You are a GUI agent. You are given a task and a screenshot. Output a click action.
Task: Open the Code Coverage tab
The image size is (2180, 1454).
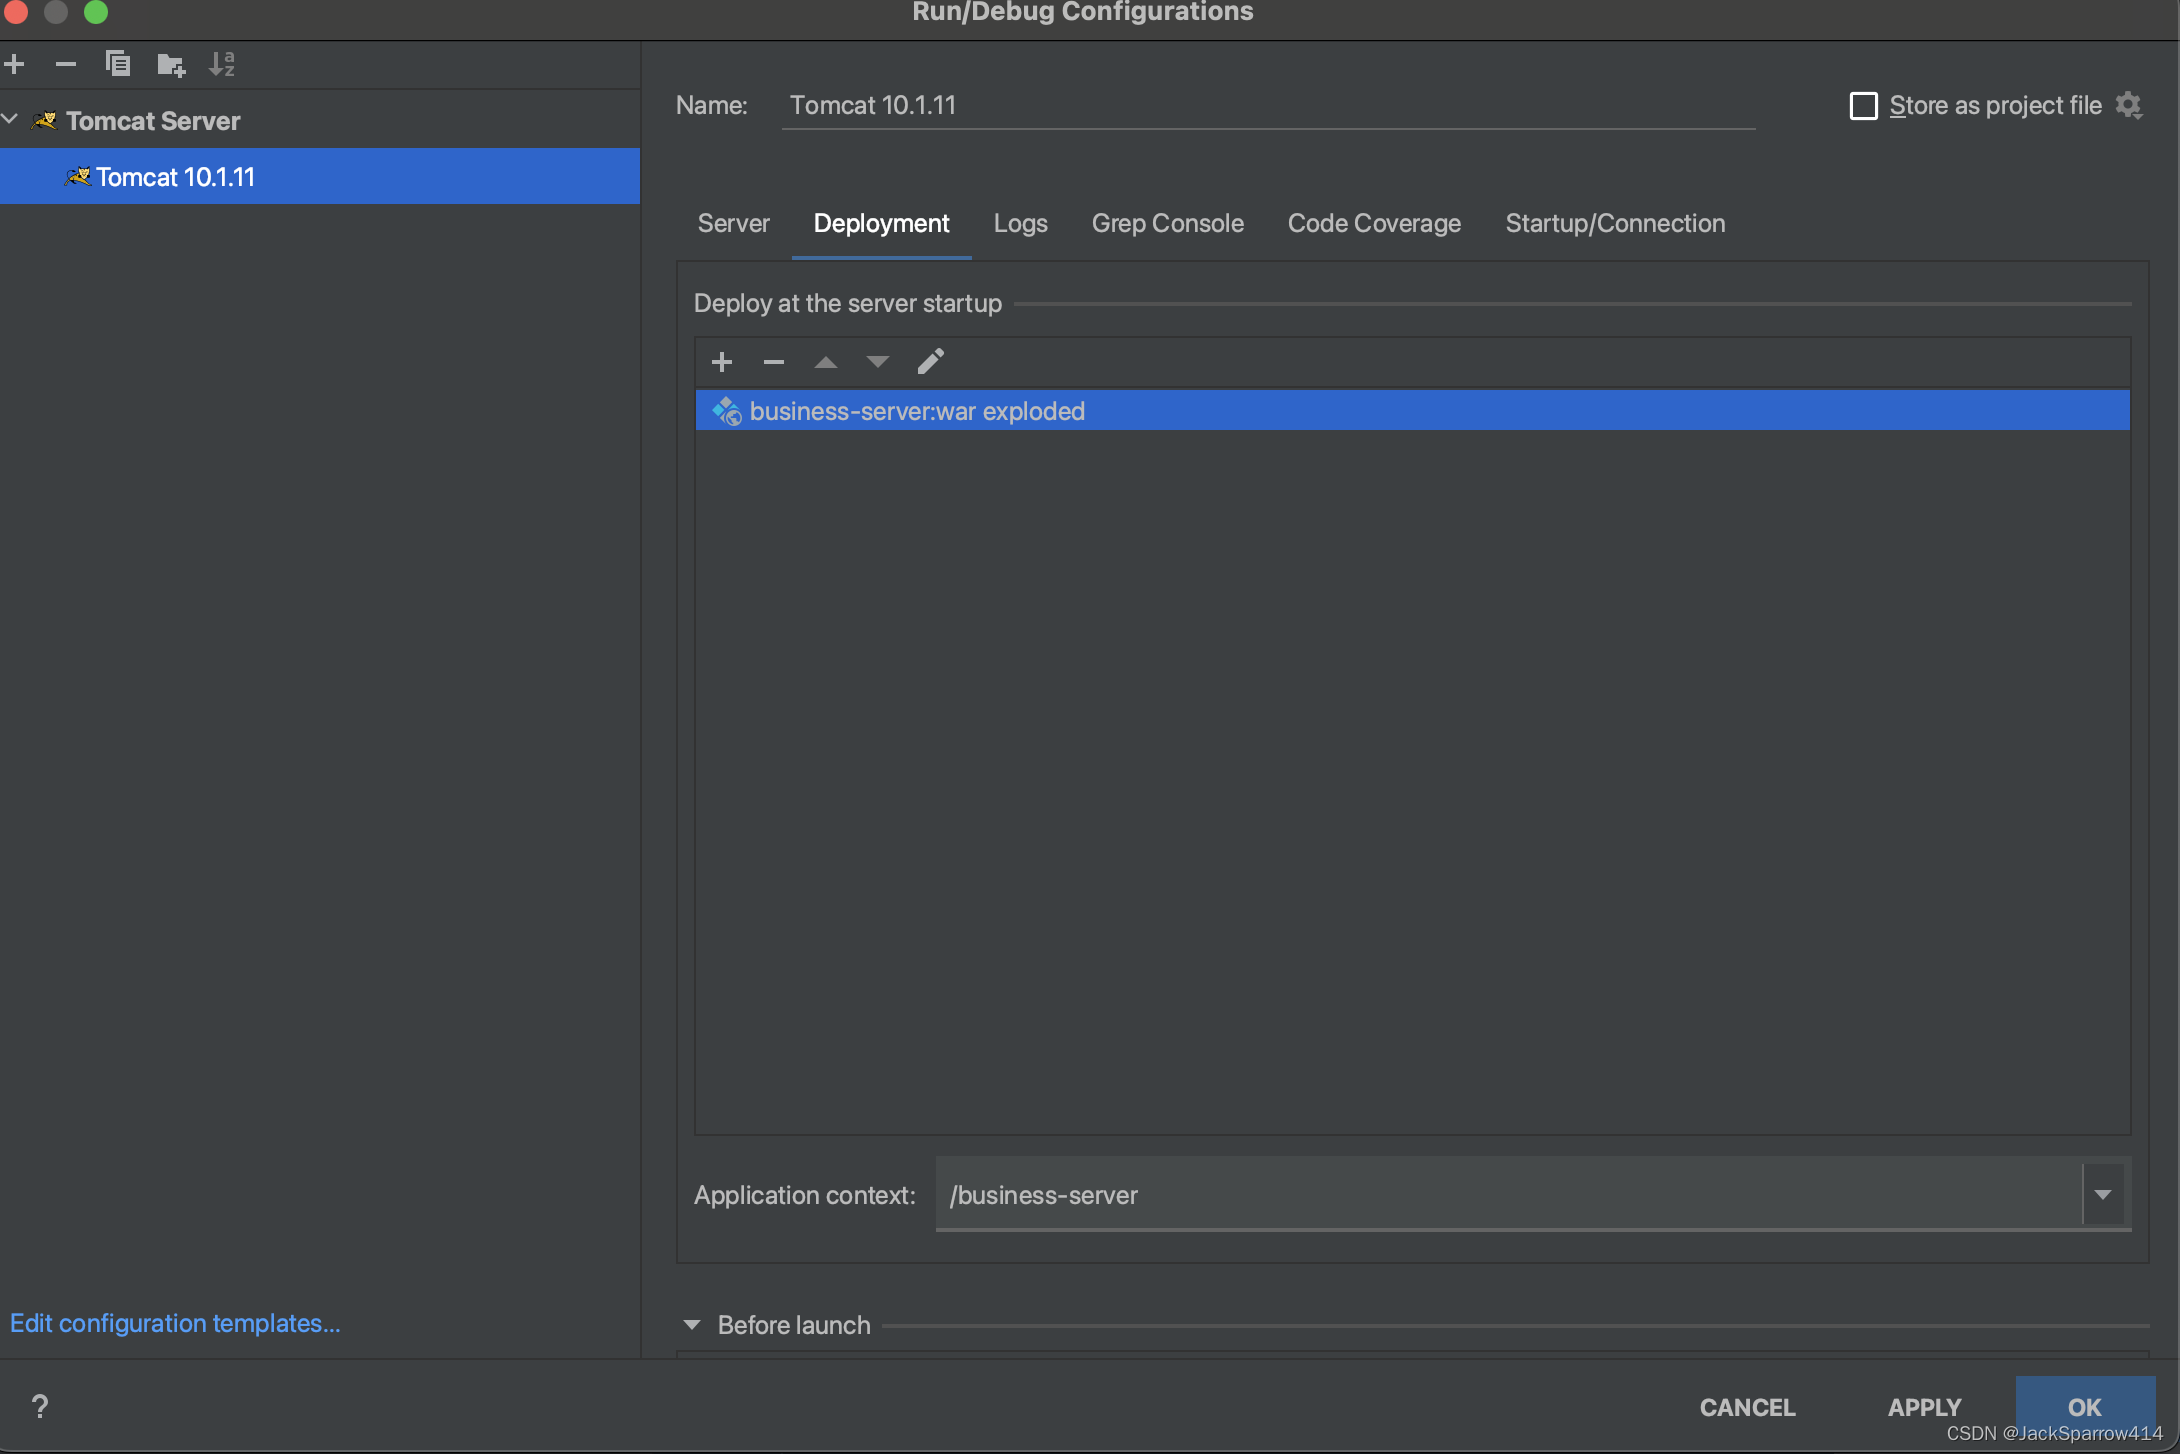tap(1375, 223)
